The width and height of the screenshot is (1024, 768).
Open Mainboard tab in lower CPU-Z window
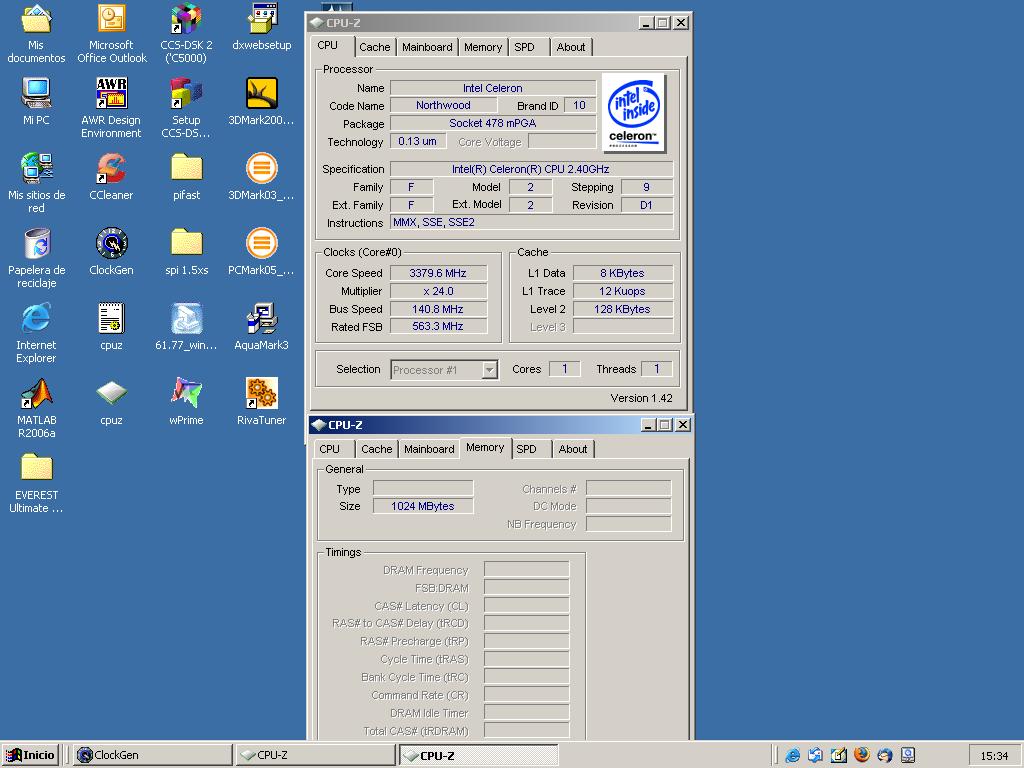[x=428, y=449]
